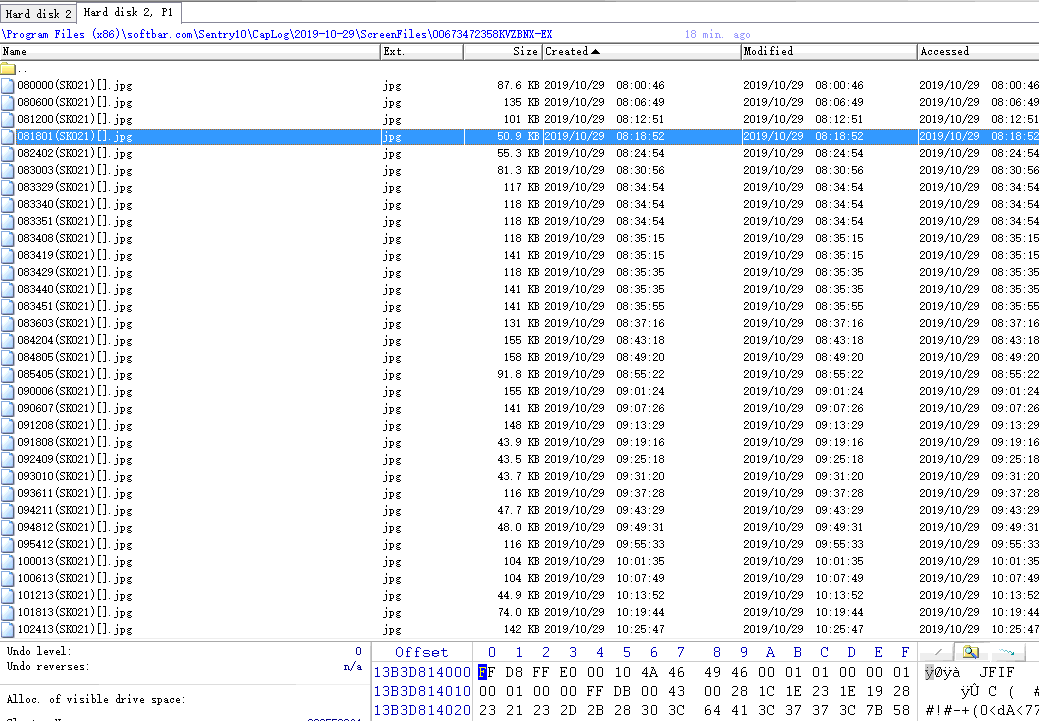The height and width of the screenshot is (721, 1039).
Task: Select file name 100613(SK021)[].jpg
Action: point(75,579)
